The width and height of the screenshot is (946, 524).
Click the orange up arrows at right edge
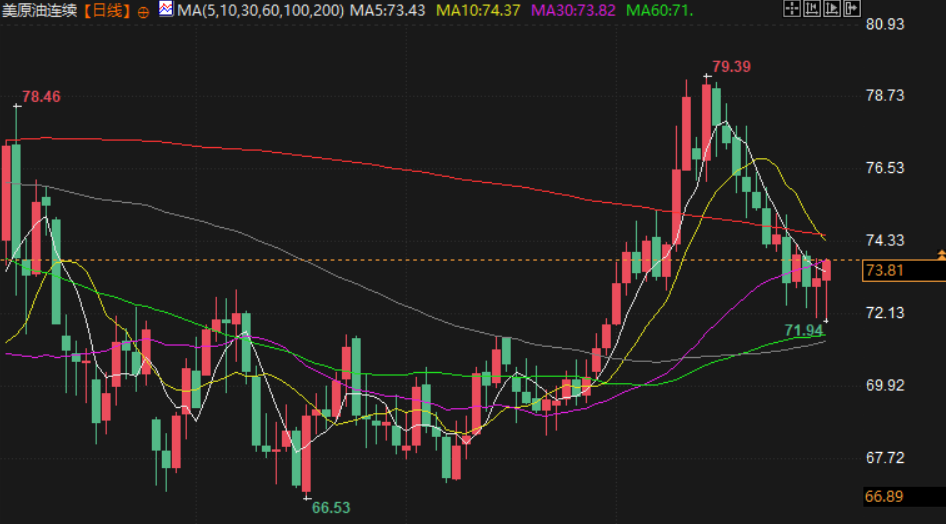[x=941, y=255]
